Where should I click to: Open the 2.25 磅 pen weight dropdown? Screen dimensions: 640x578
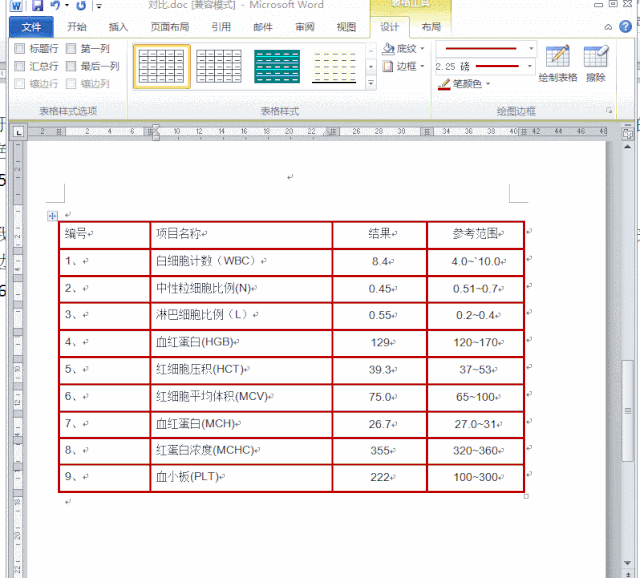530,66
